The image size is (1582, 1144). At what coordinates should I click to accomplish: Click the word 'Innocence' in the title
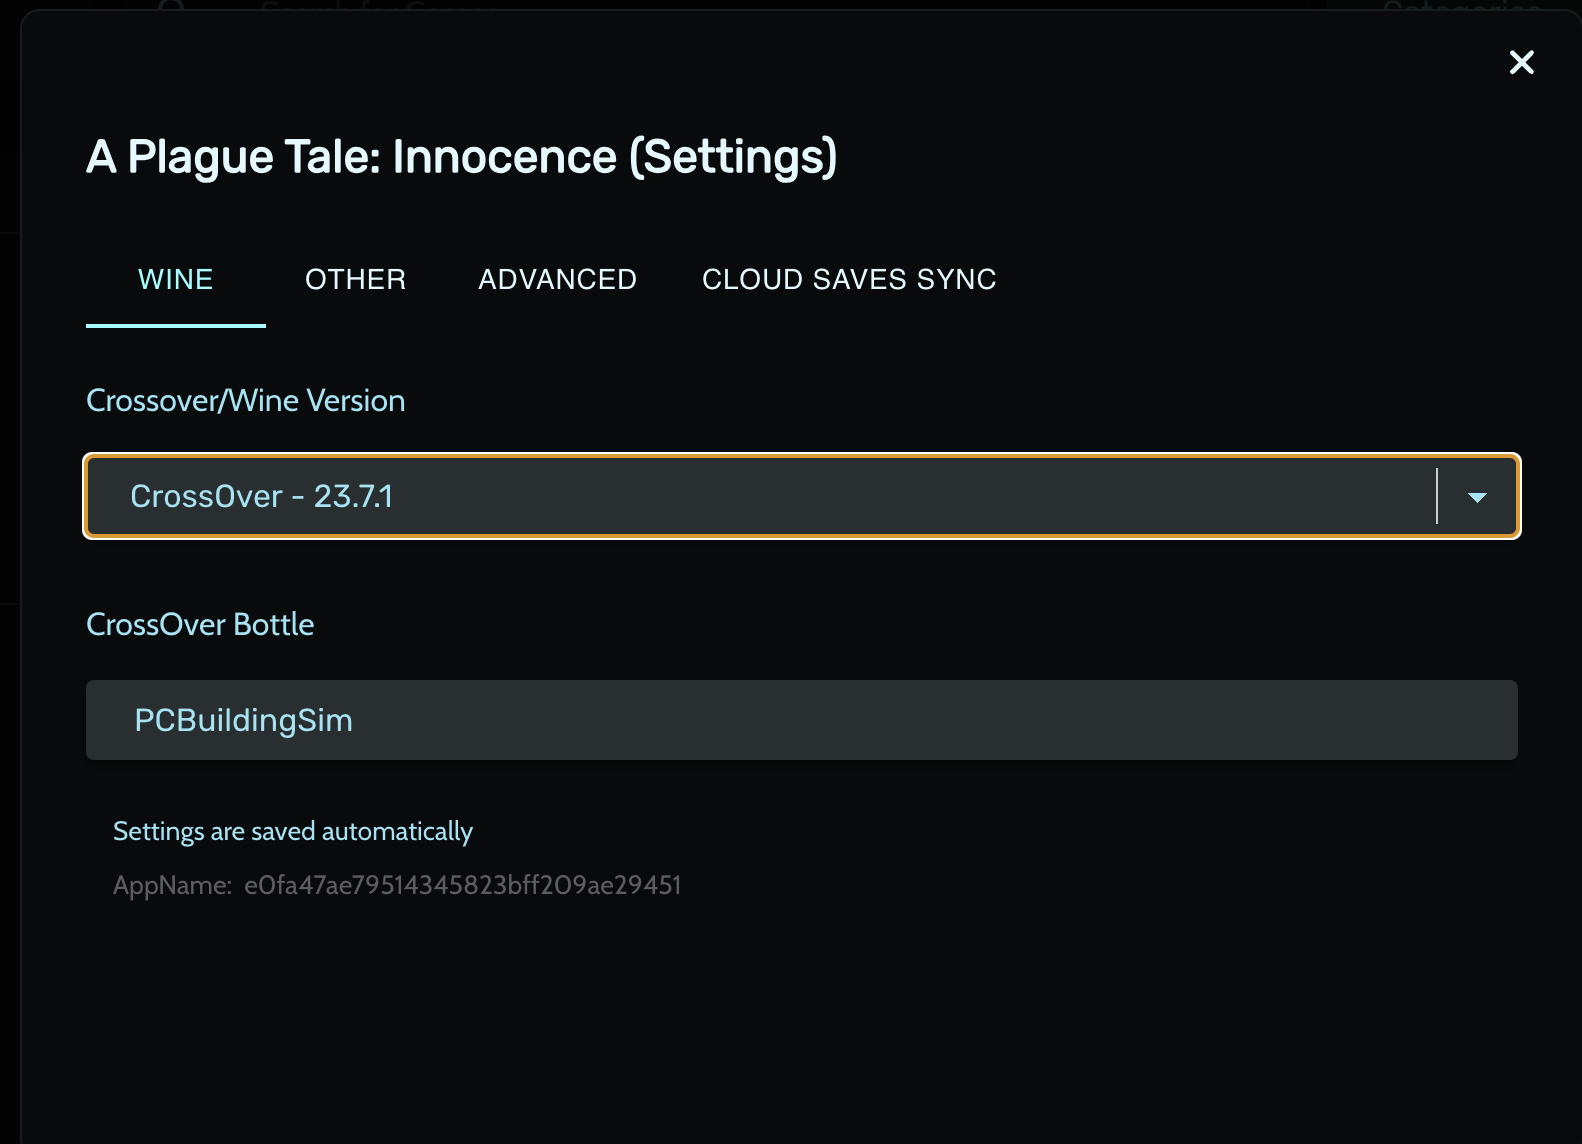(505, 157)
